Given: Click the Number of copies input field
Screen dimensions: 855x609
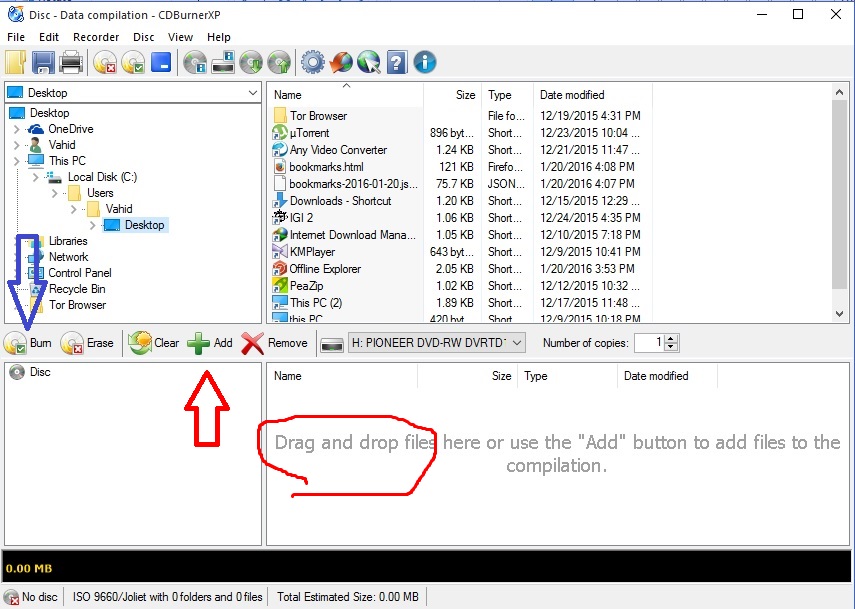Looking at the screenshot, I should (650, 343).
